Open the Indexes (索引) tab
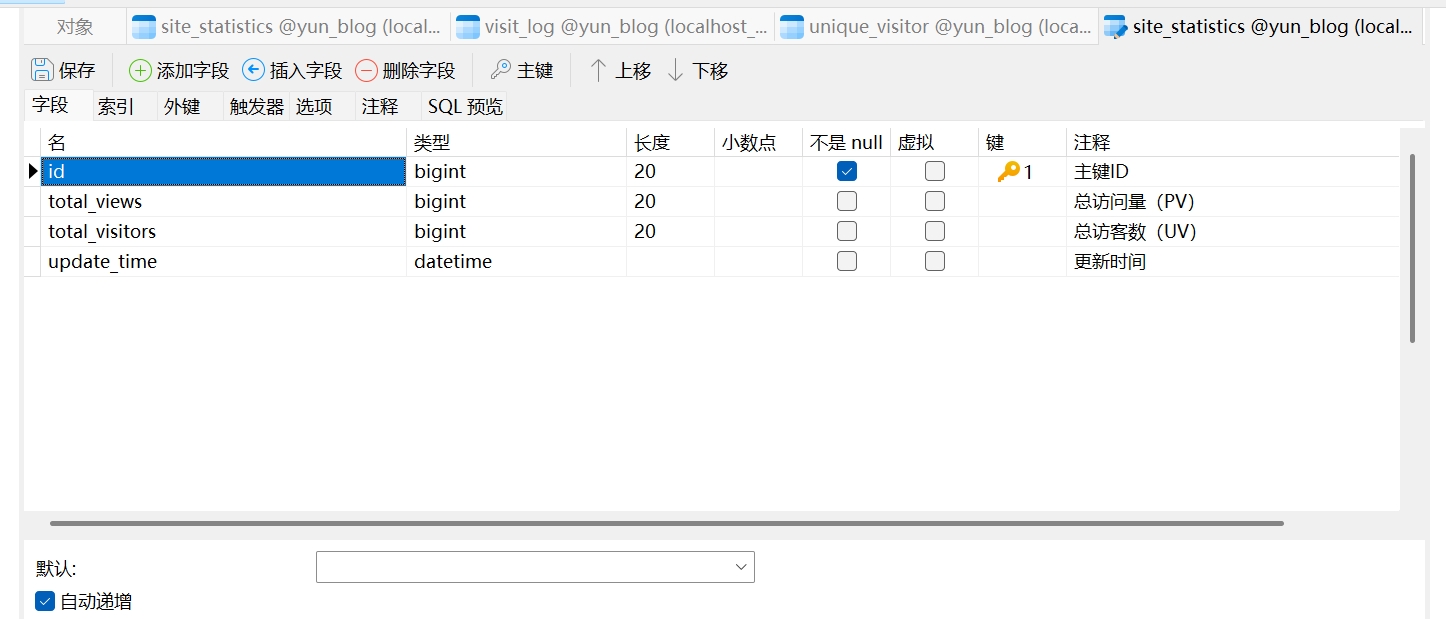 click(116, 107)
